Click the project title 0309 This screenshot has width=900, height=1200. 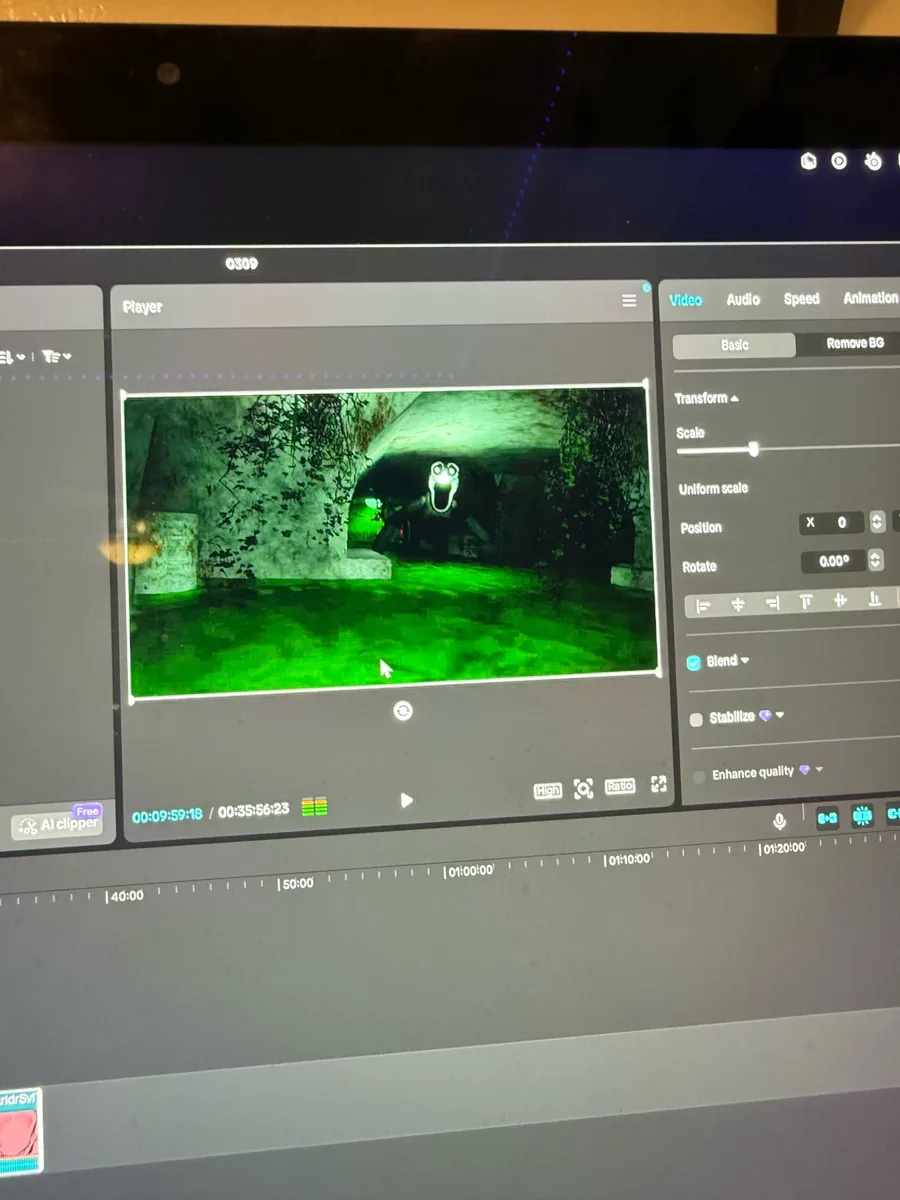(x=241, y=264)
